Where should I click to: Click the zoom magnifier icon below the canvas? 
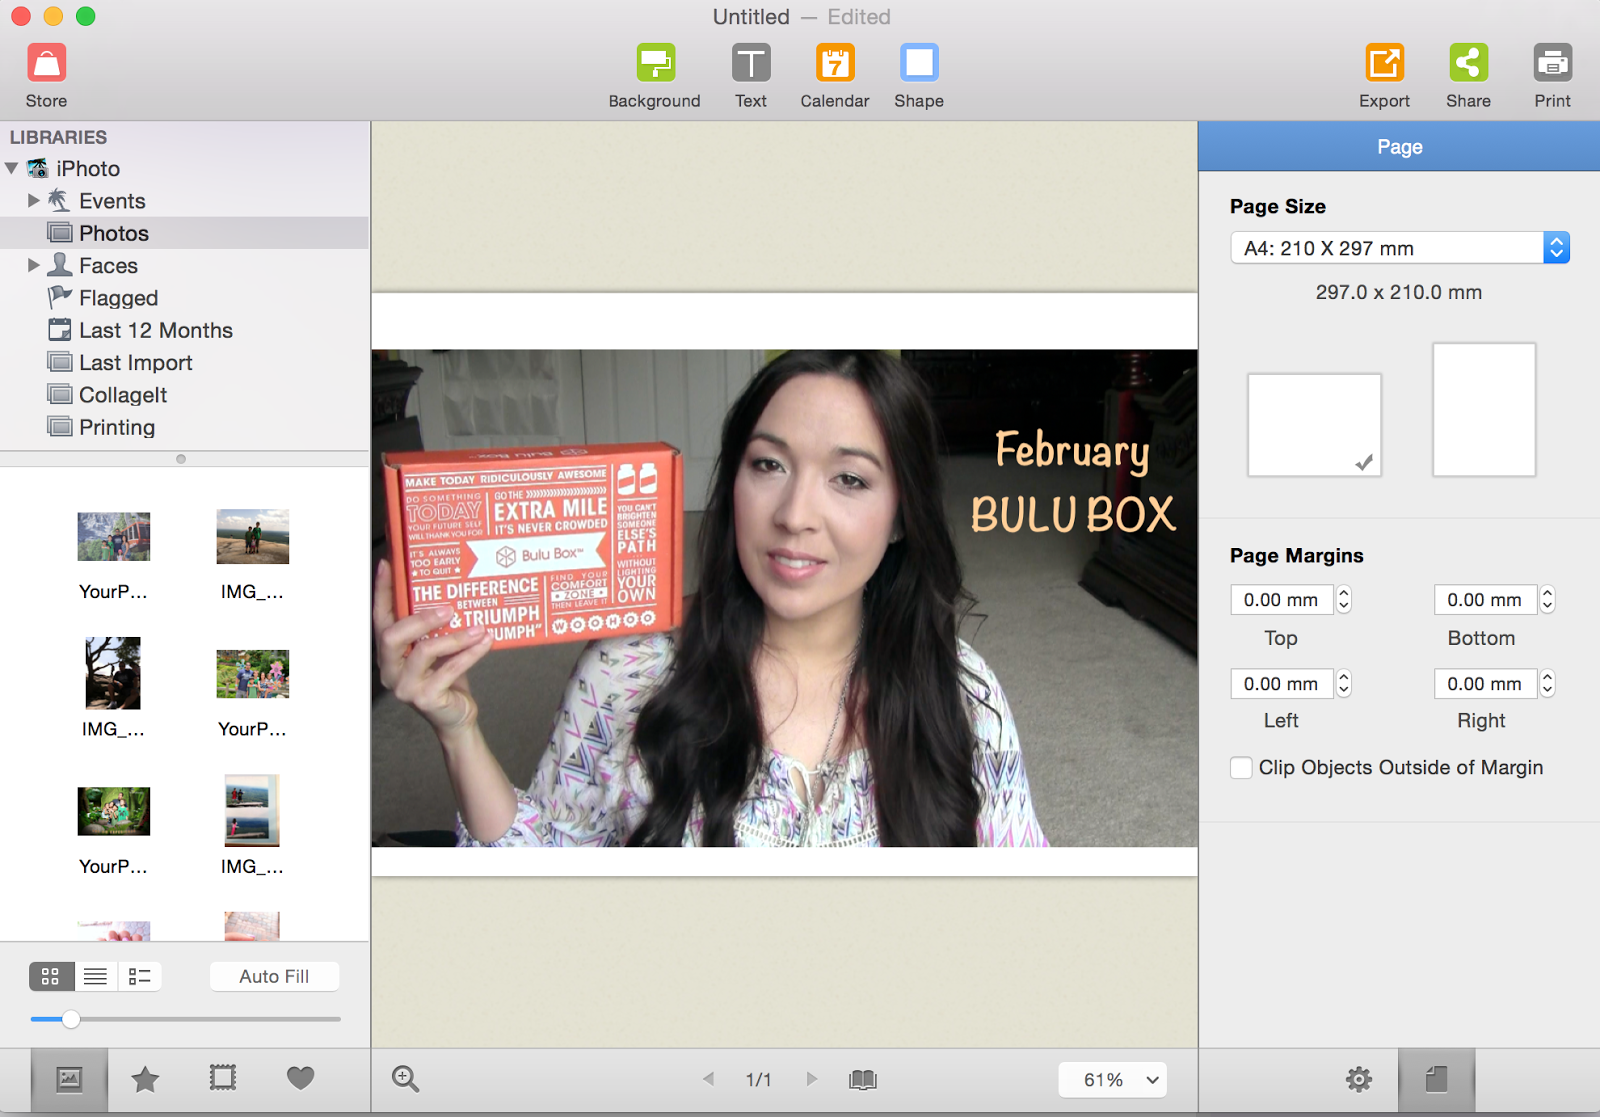click(x=405, y=1078)
